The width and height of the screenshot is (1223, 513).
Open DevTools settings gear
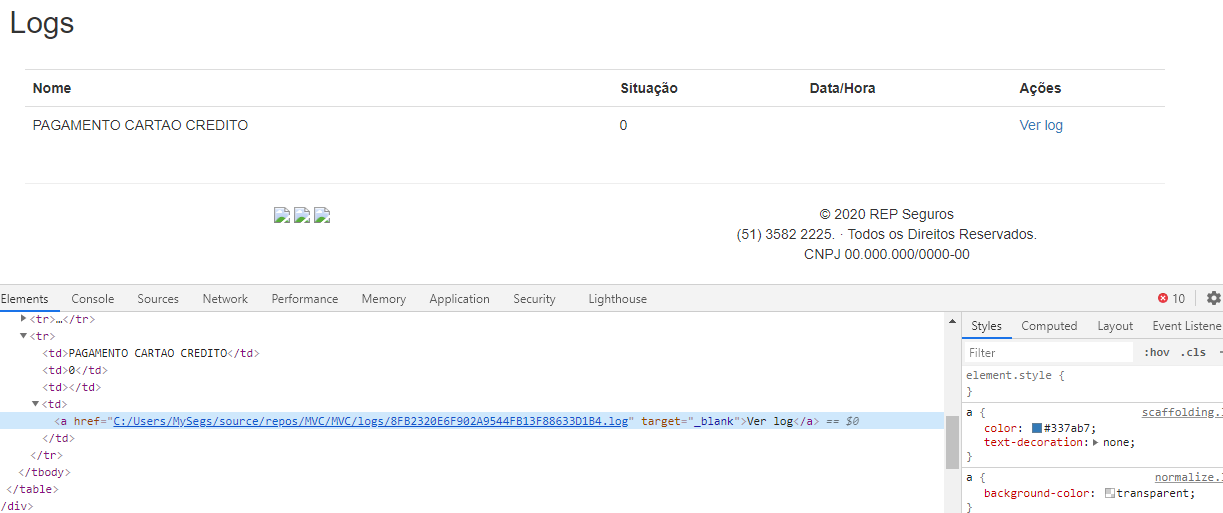(x=1213, y=298)
